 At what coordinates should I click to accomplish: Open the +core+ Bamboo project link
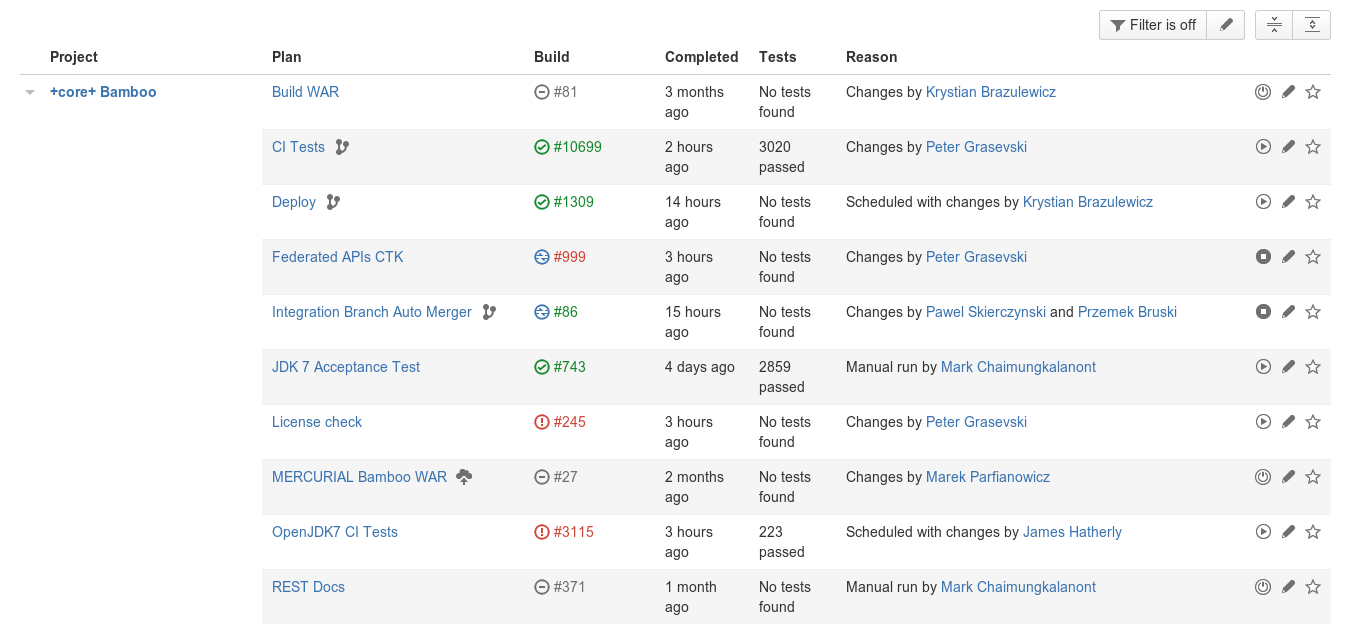[103, 92]
